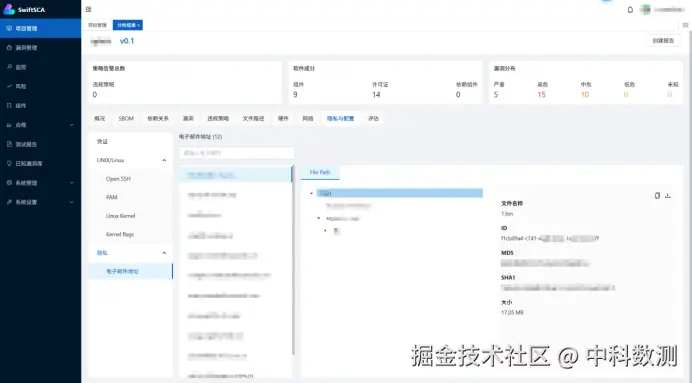Expand the 合规 sidebar submenu
Viewport: 692px width, 383px height.
[x=71, y=125]
